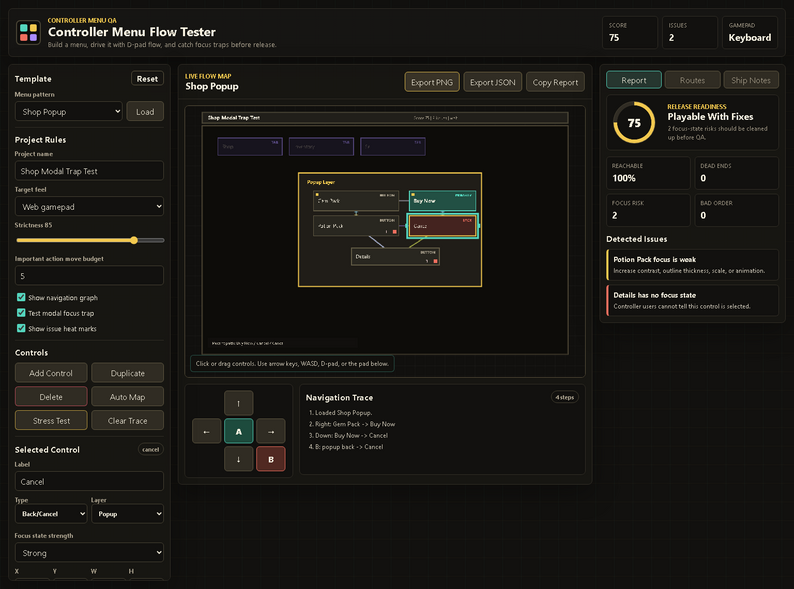Image resolution: width=794 pixels, height=589 pixels.
Task: Click the '4 steps' trace badge
Action: (x=565, y=397)
